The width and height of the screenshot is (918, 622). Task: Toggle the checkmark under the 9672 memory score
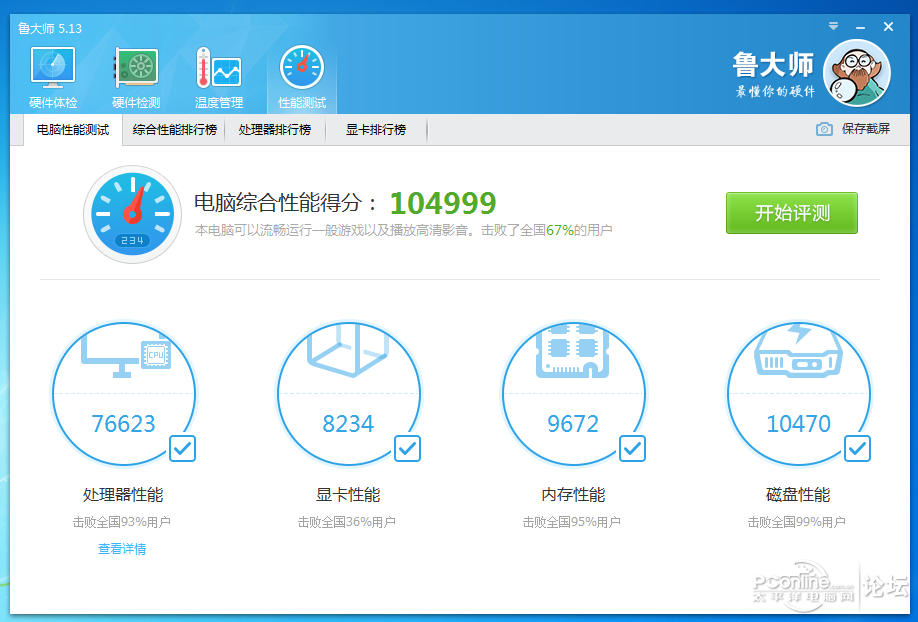(x=632, y=449)
